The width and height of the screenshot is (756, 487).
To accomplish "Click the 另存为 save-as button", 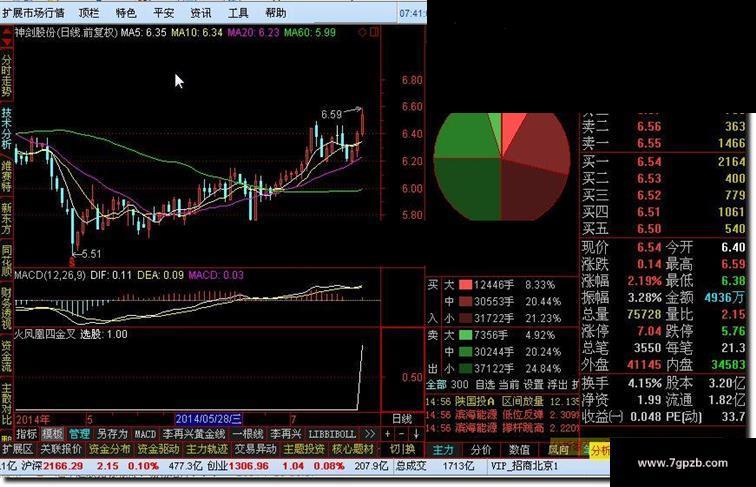I will [x=112, y=433].
